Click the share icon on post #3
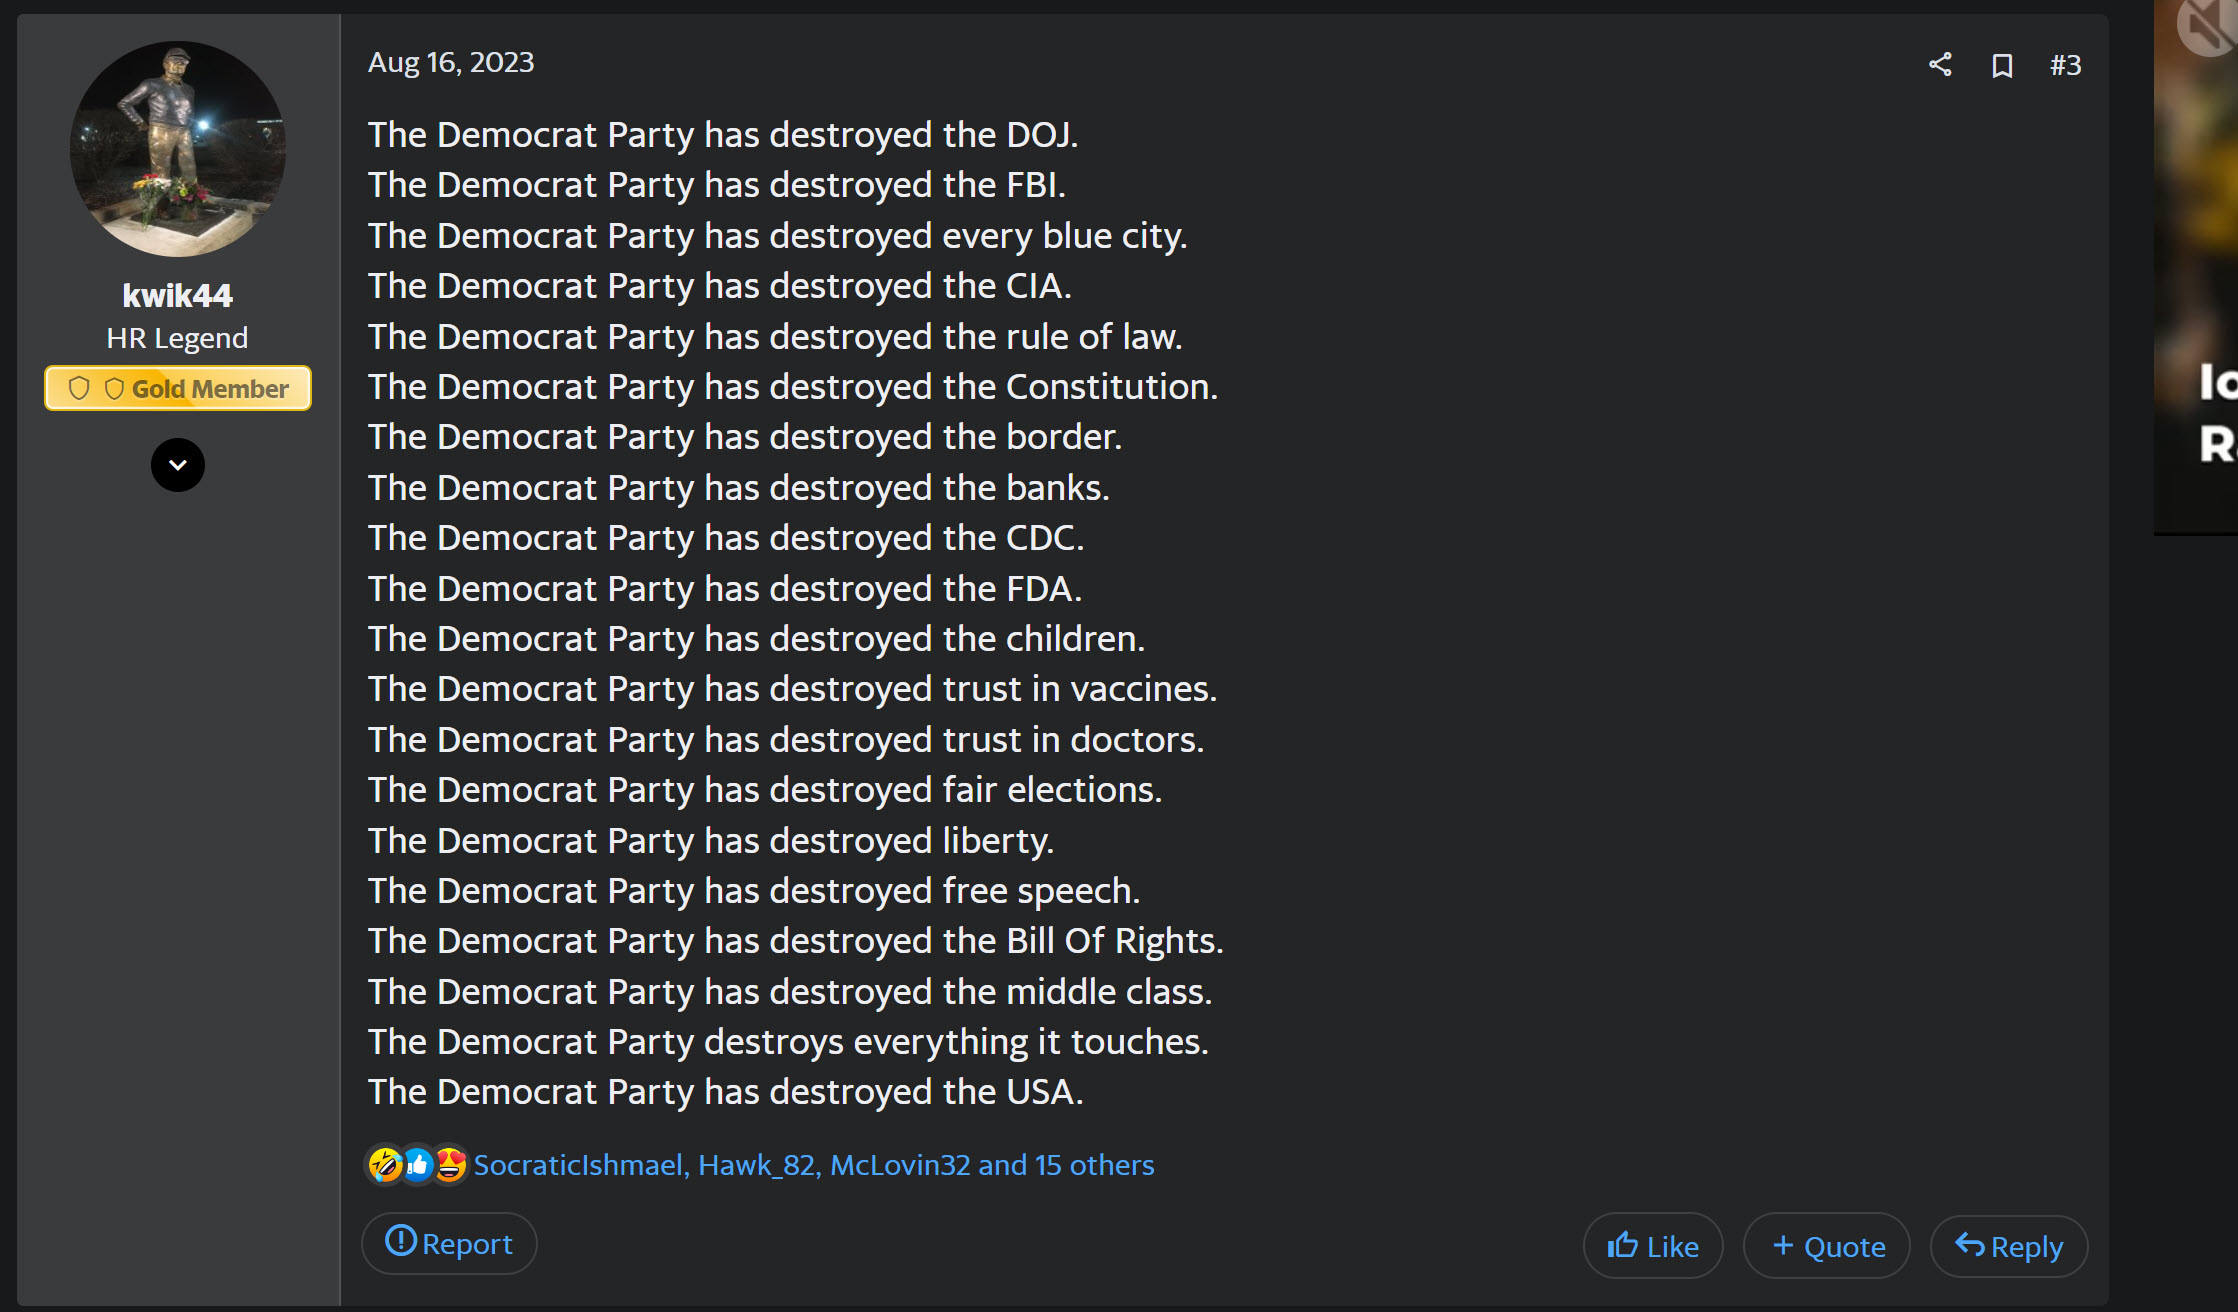The height and width of the screenshot is (1312, 2238). pos(1940,65)
